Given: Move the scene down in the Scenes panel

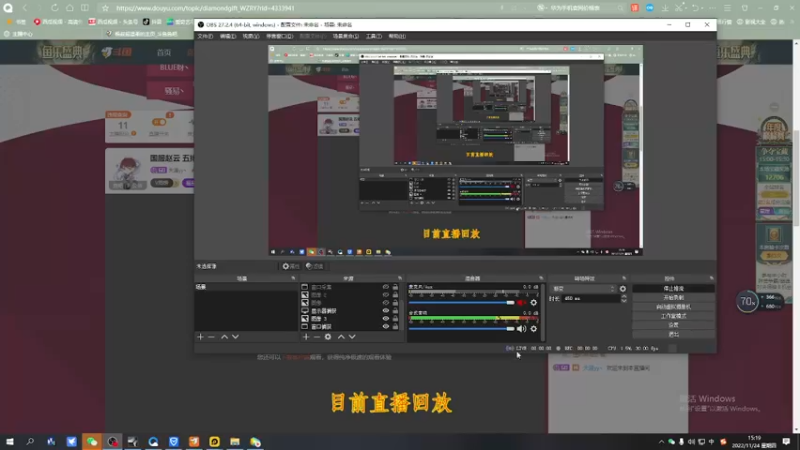Looking at the screenshot, I should [x=235, y=337].
